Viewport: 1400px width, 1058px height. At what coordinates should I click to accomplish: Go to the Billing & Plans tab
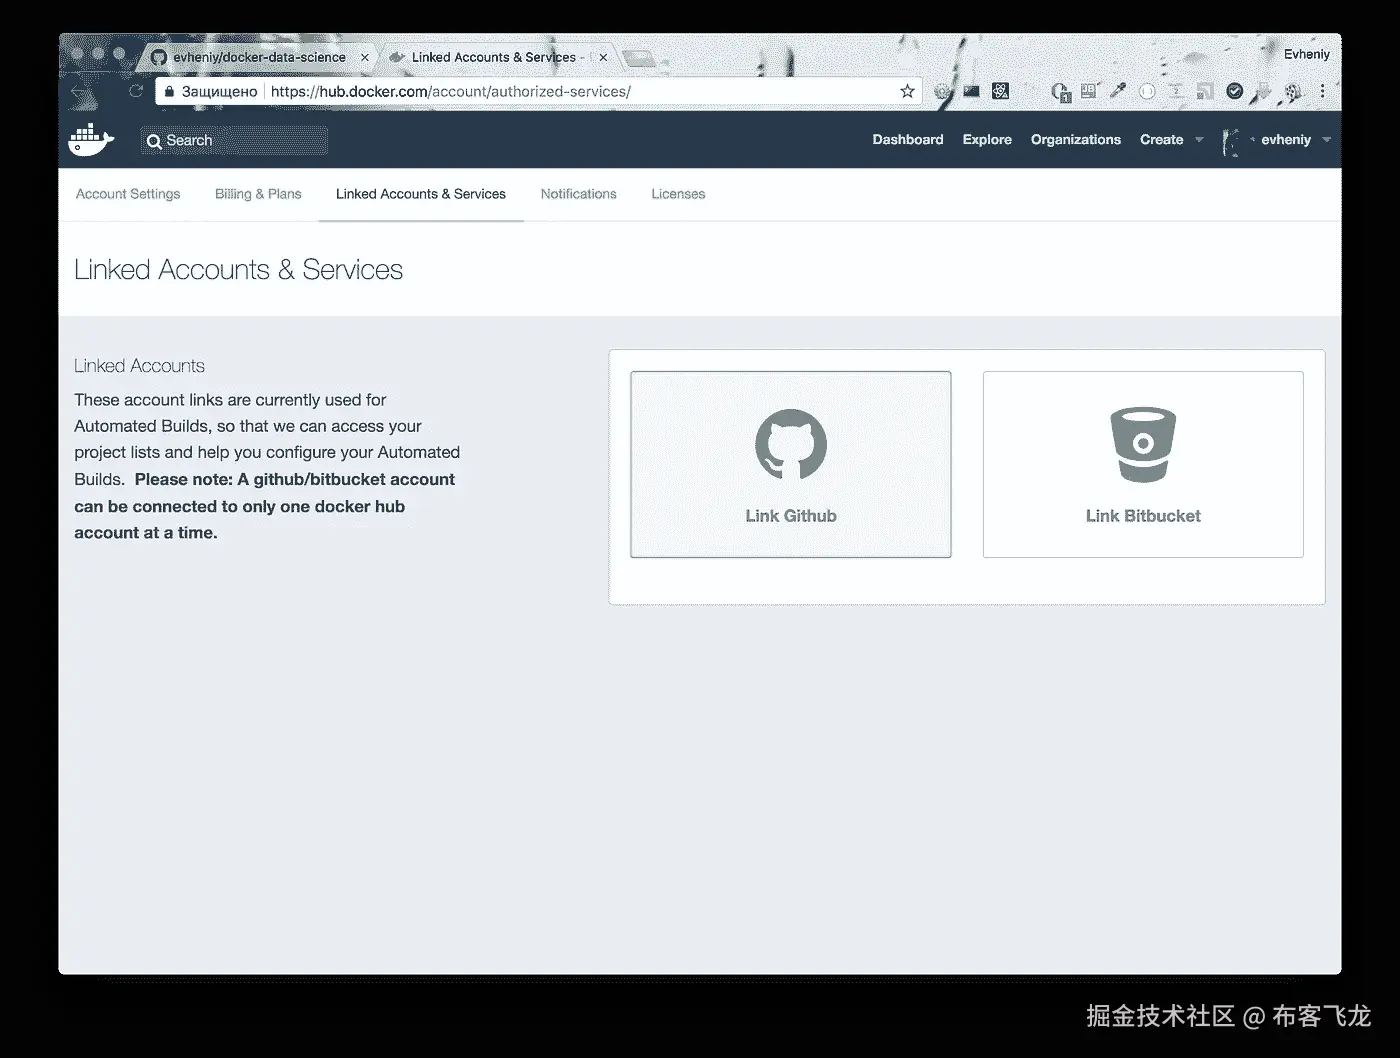point(258,194)
